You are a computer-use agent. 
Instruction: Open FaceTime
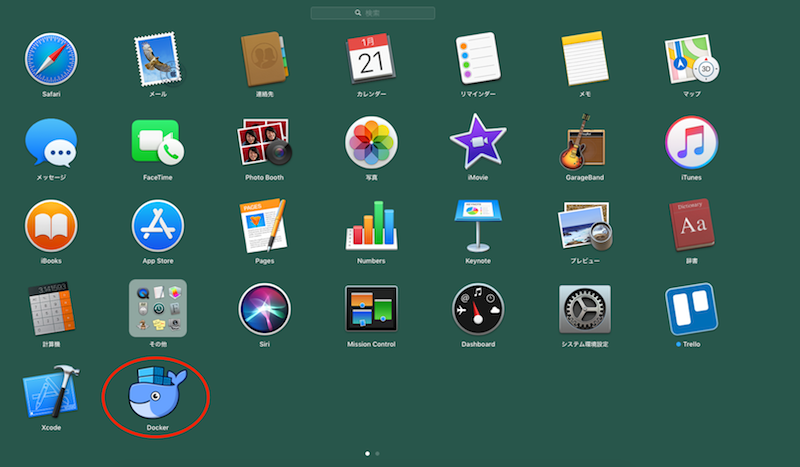[158, 143]
